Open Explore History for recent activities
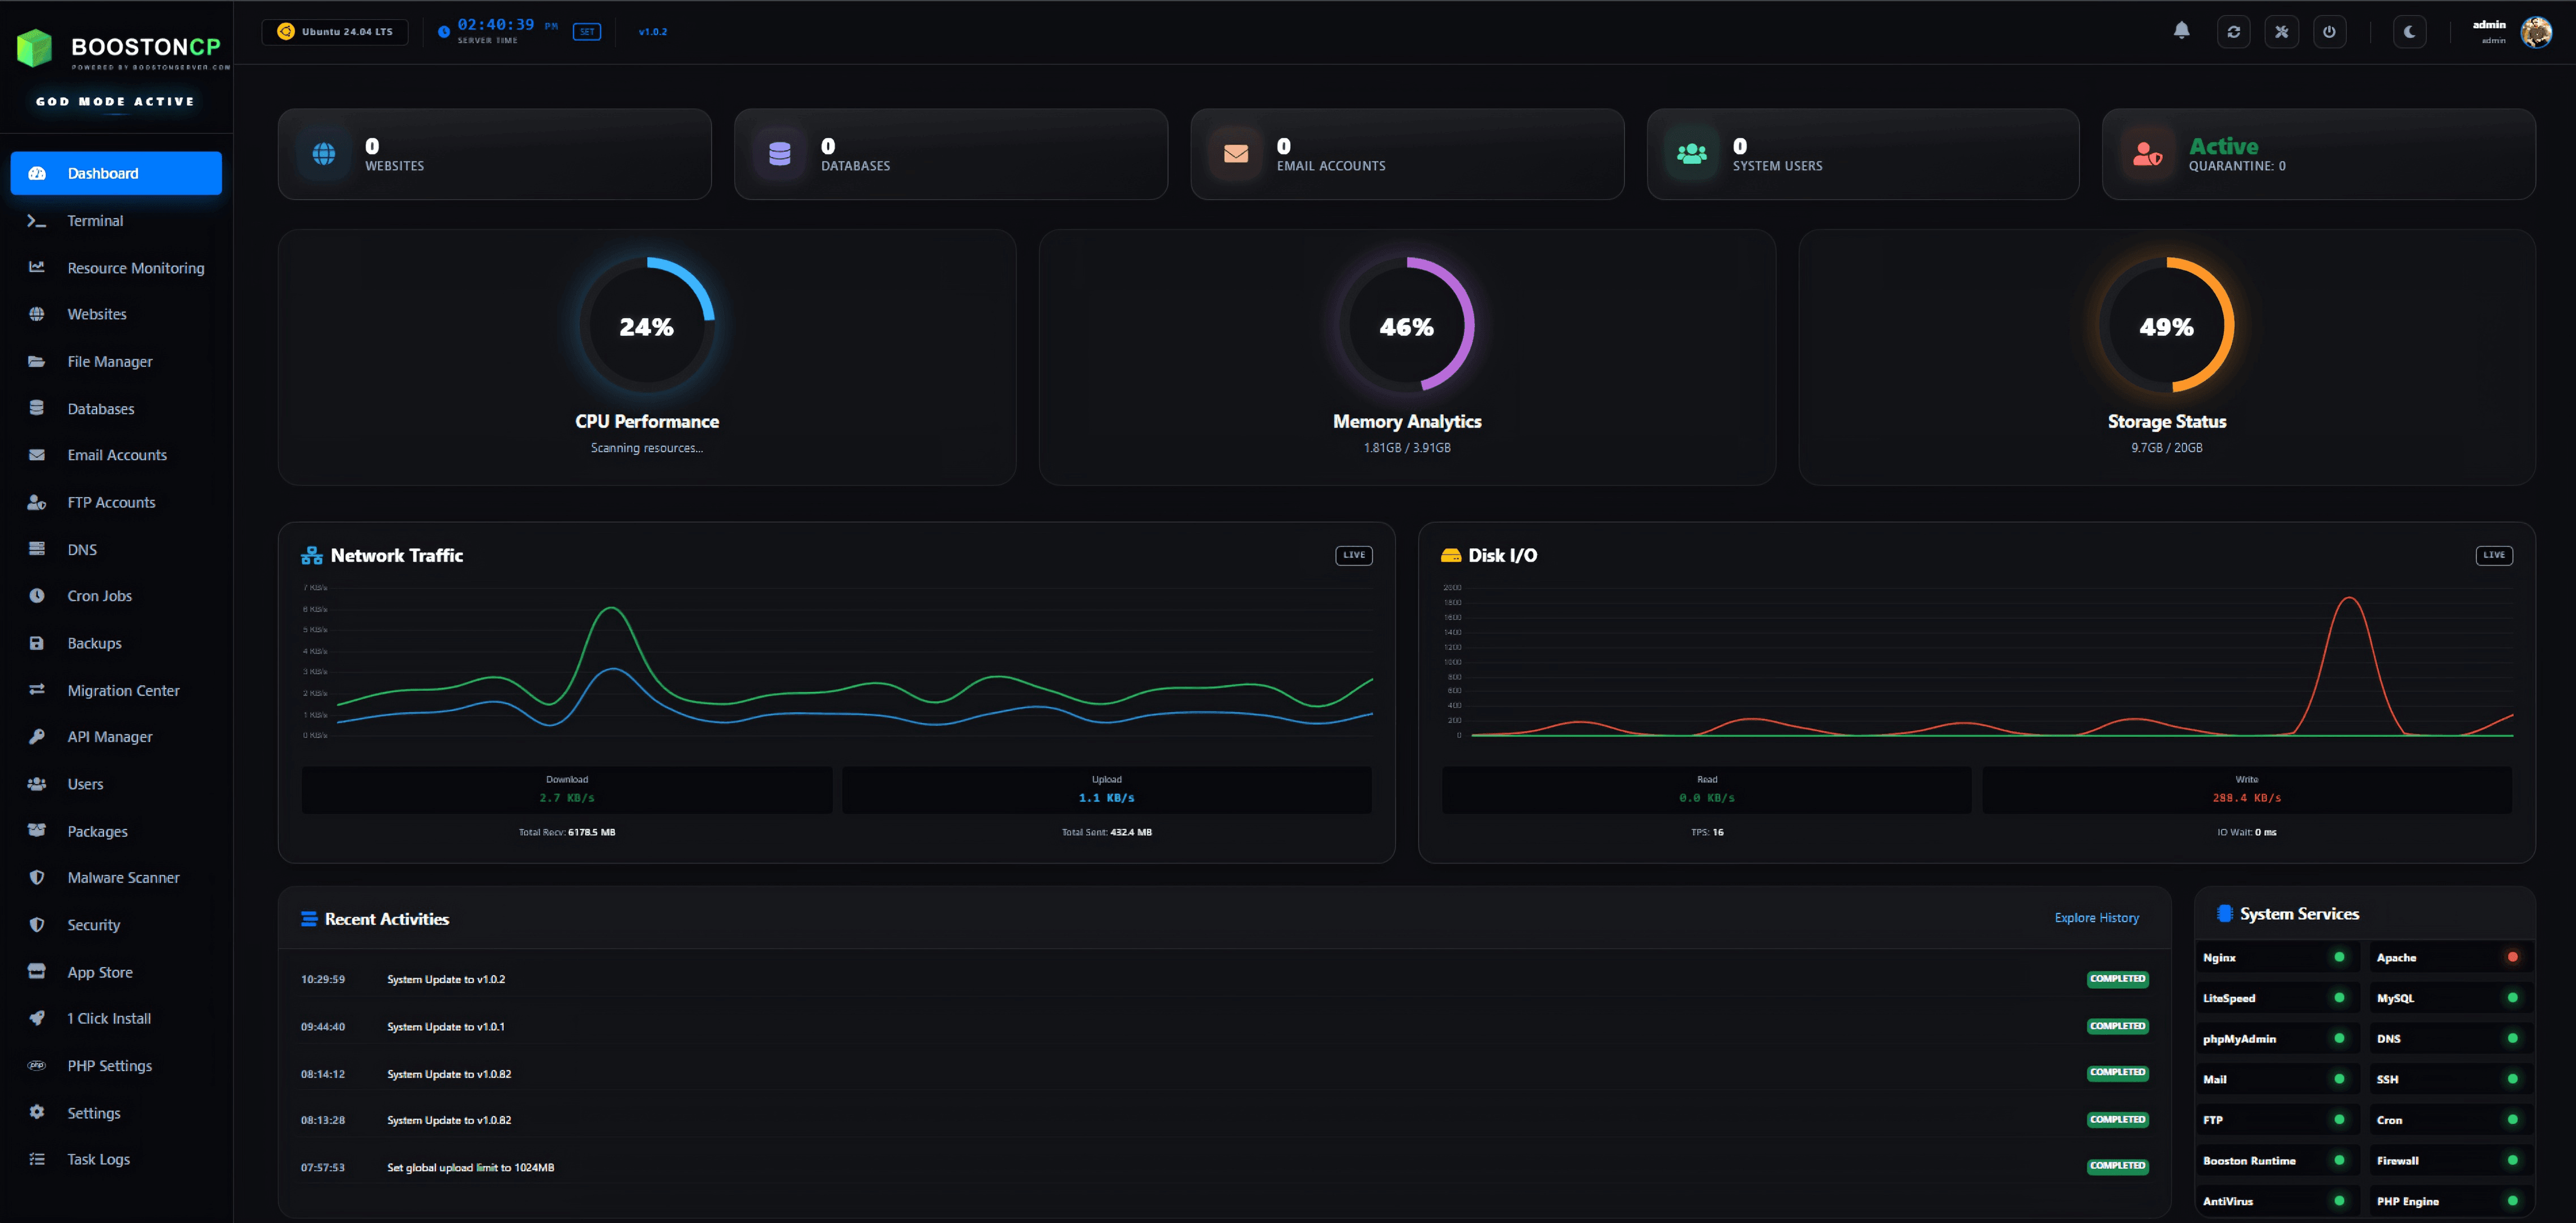The height and width of the screenshot is (1223, 2576). point(2096,918)
